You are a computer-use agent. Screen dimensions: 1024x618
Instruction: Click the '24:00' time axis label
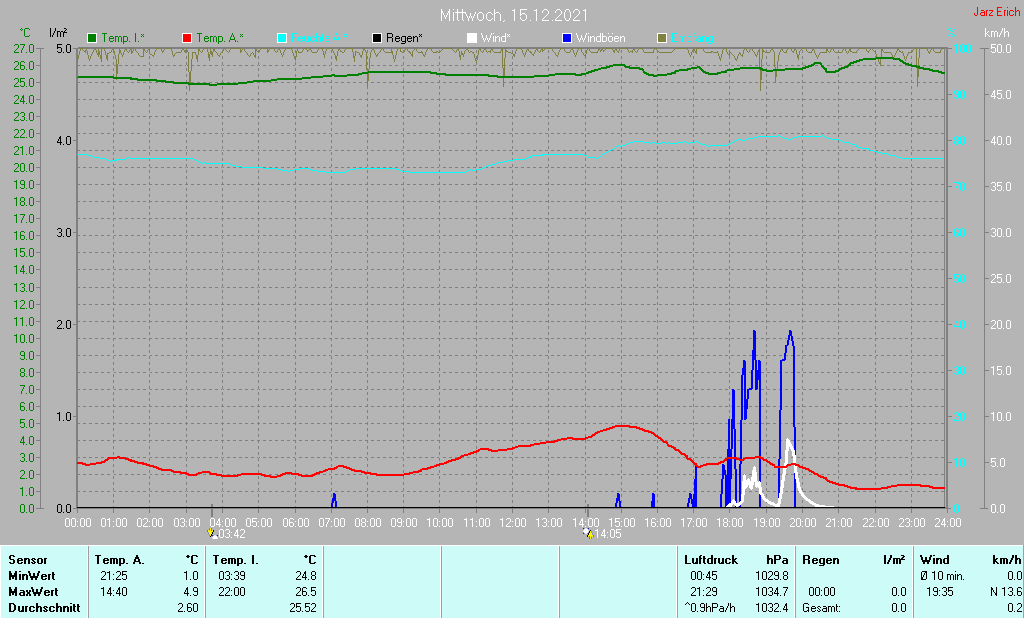(x=947, y=523)
